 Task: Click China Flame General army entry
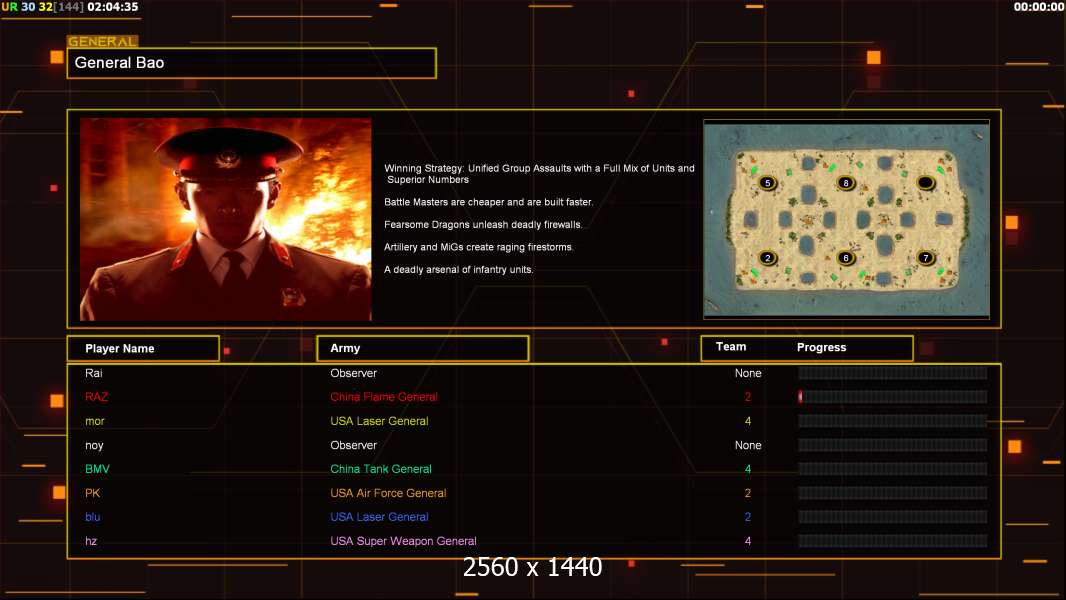(384, 397)
